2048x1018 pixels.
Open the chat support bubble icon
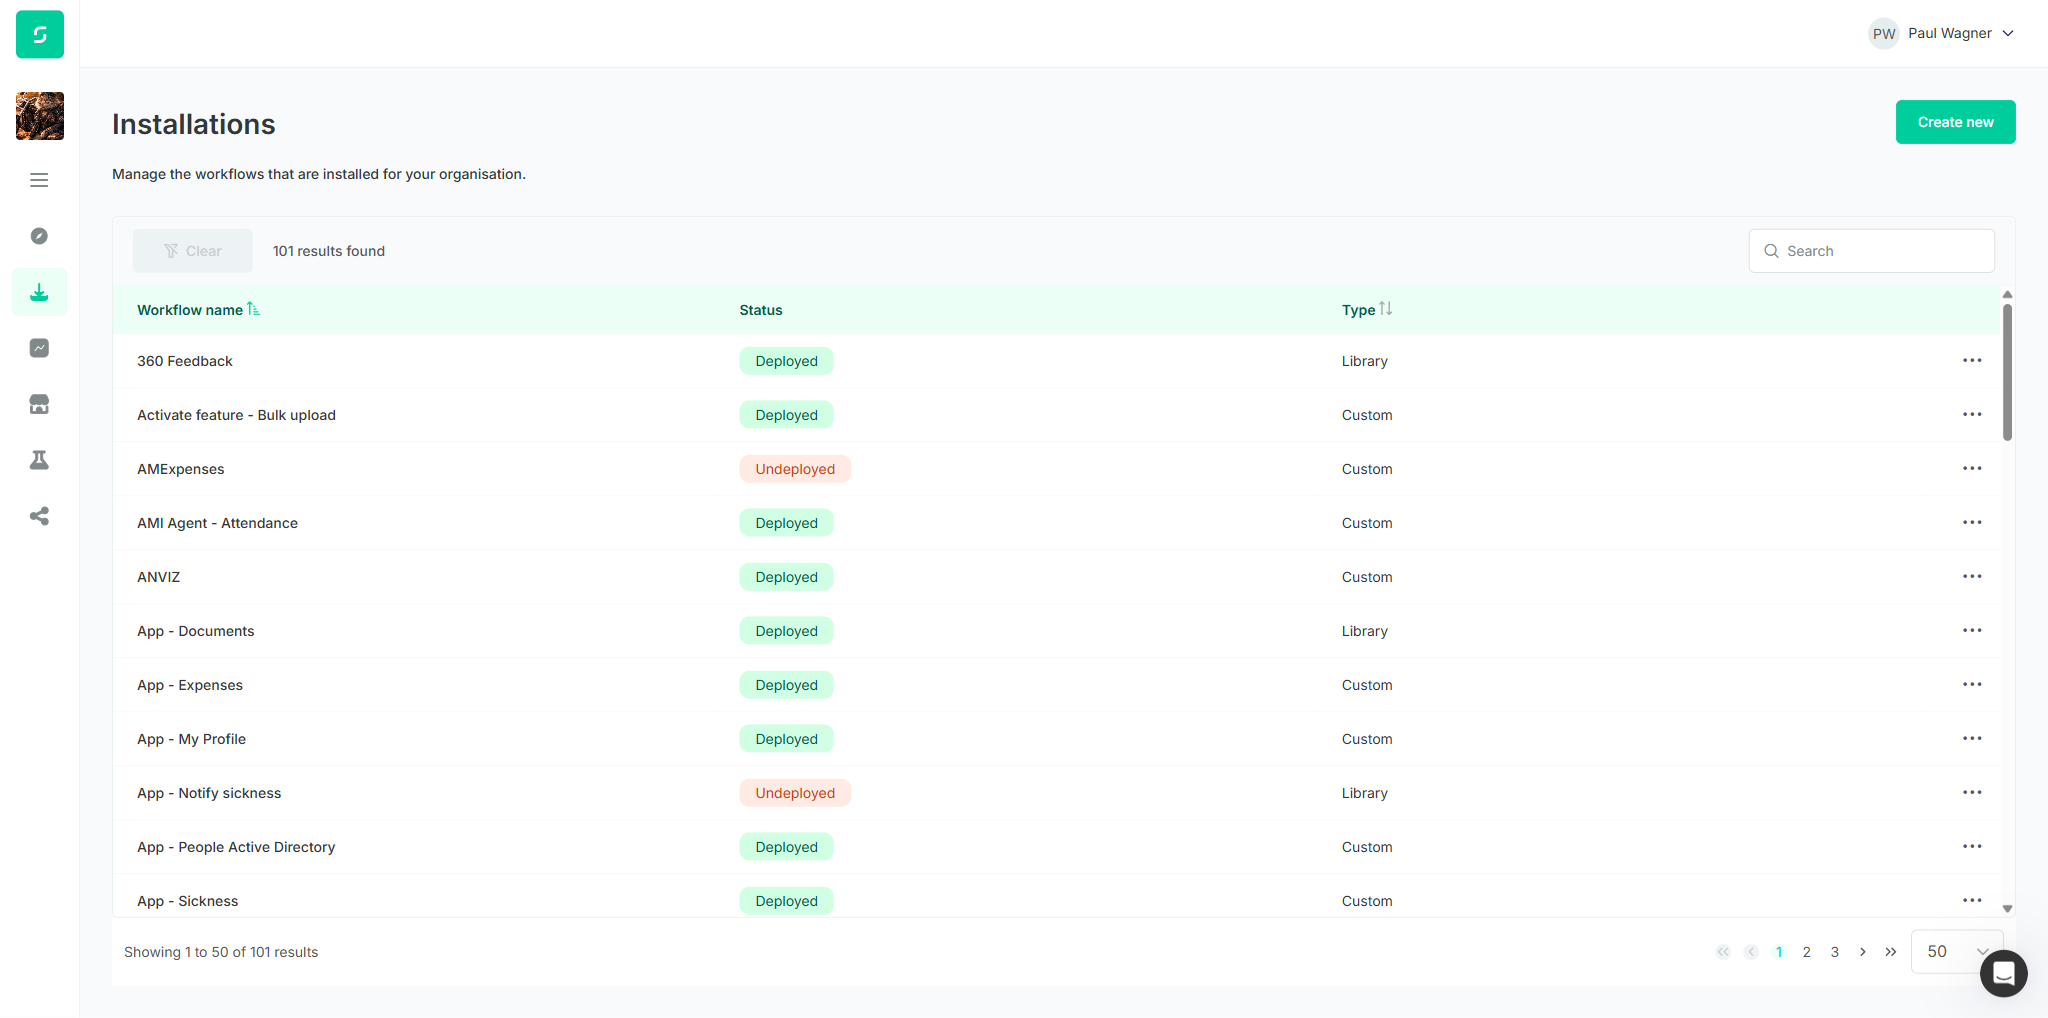pyautogui.click(x=2004, y=973)
